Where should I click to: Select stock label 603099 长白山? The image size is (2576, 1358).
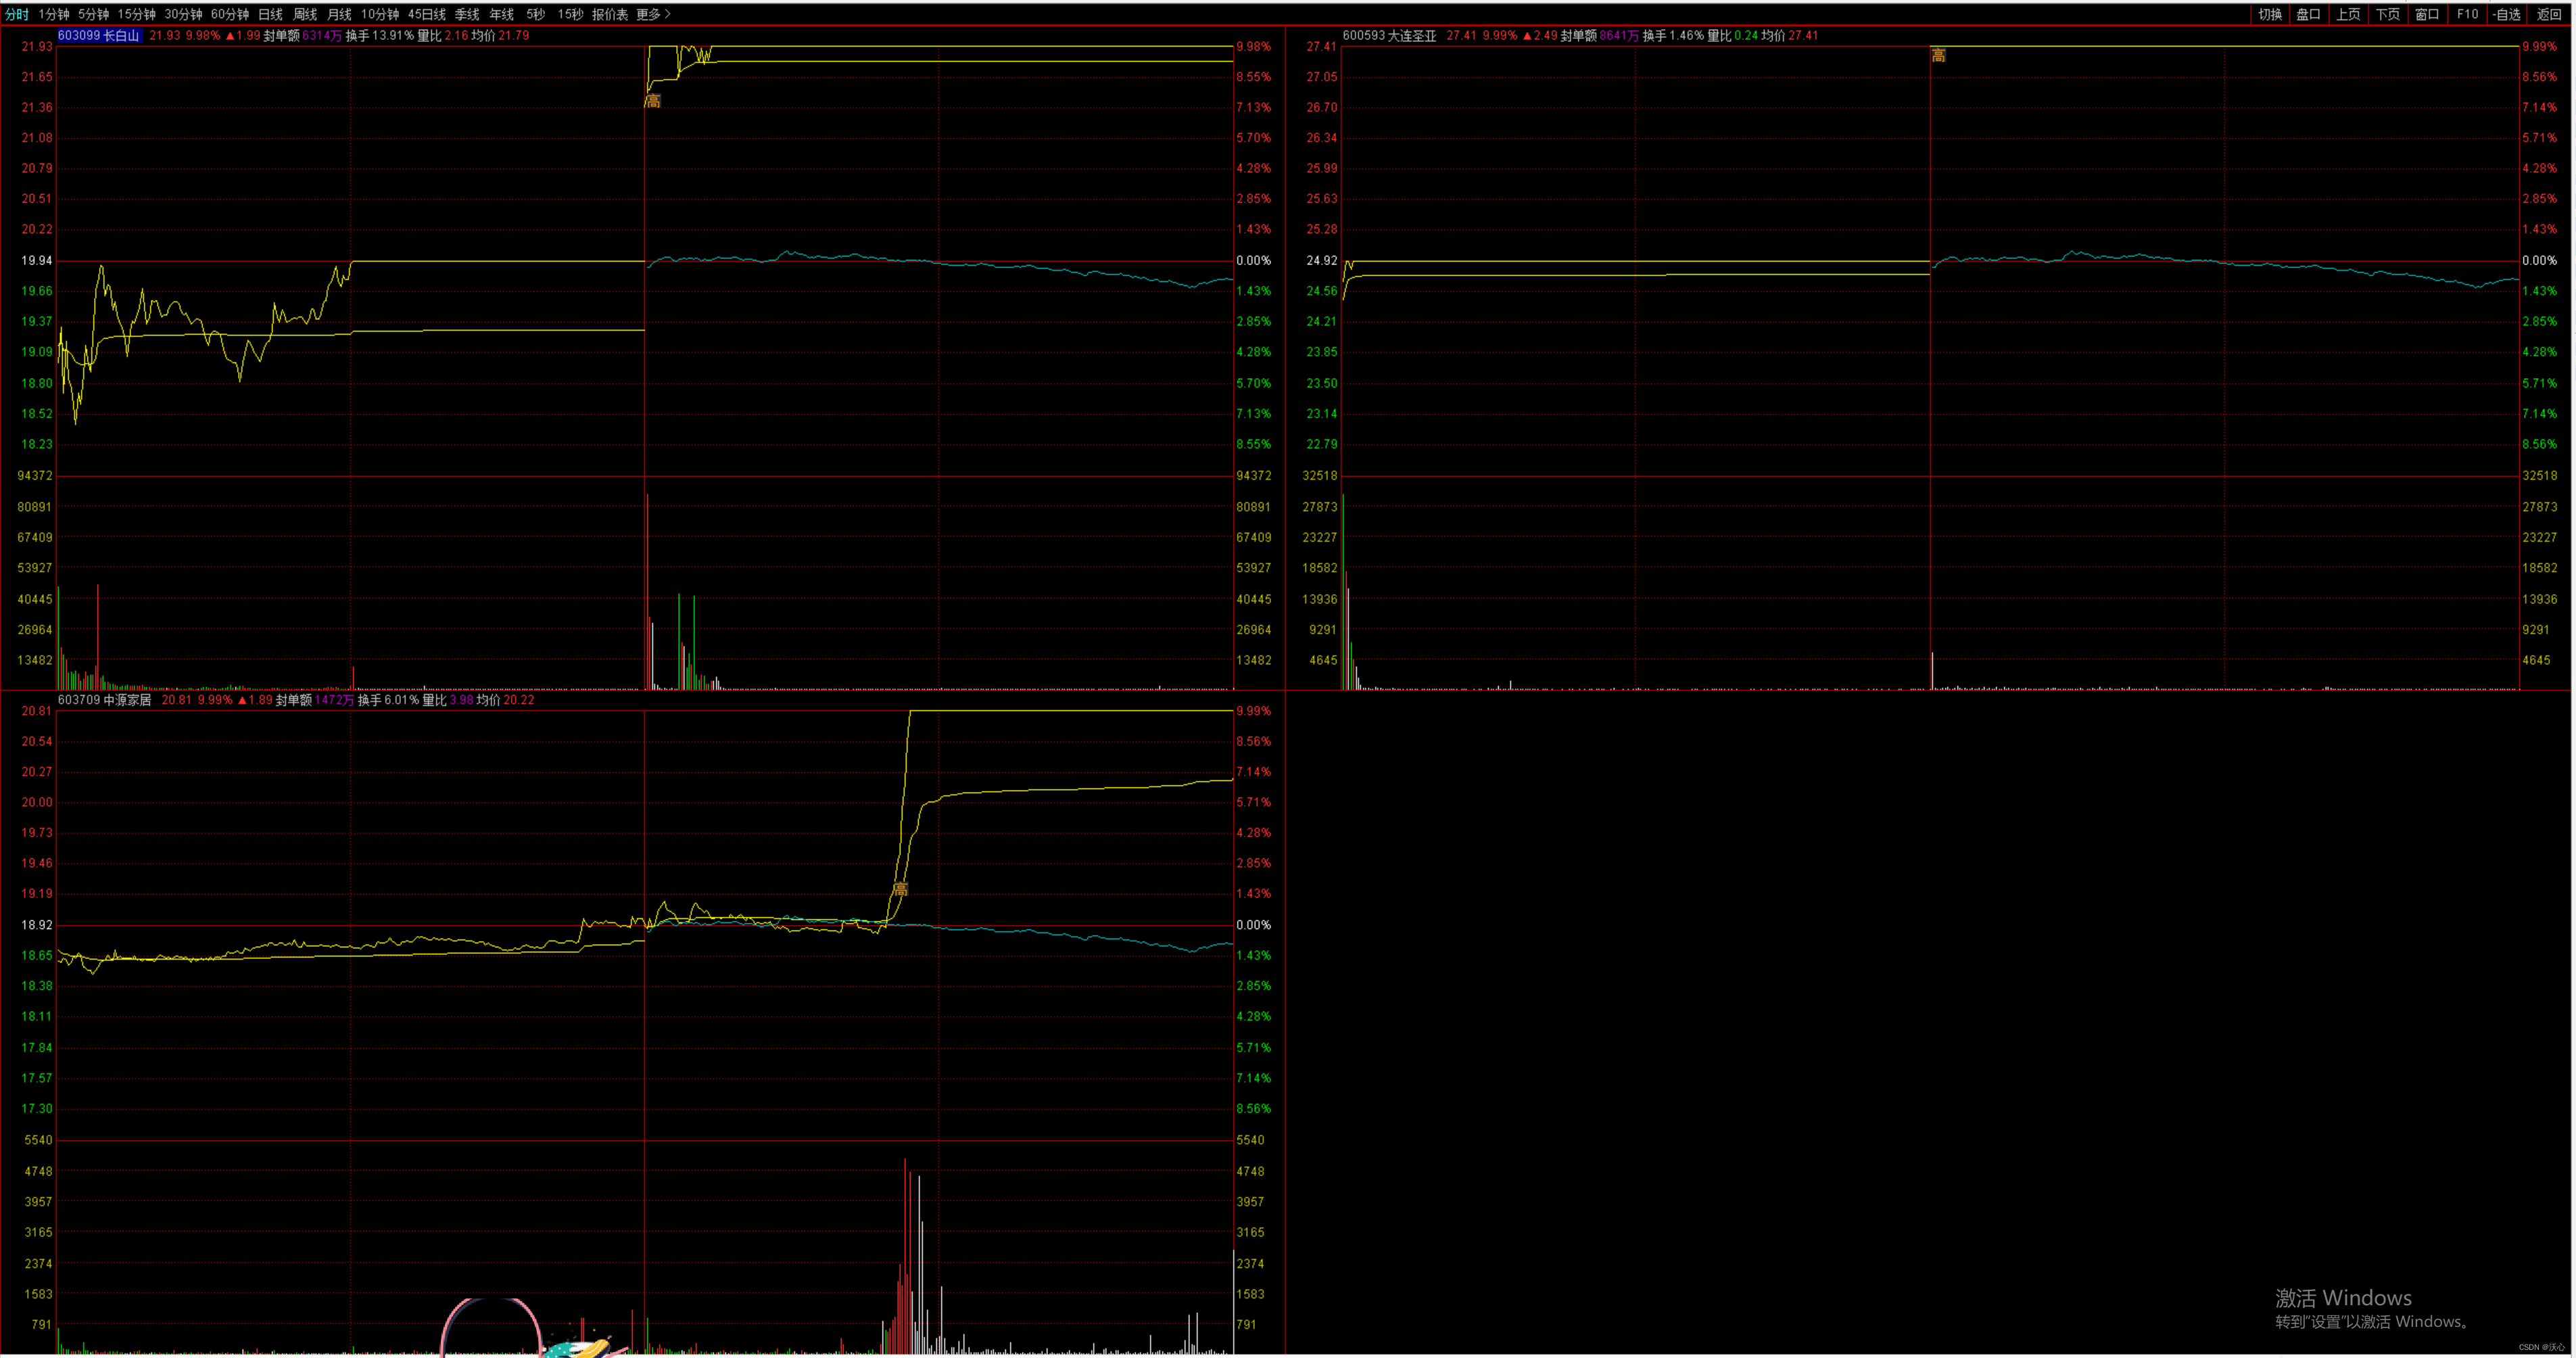click(x=99, y=35)
